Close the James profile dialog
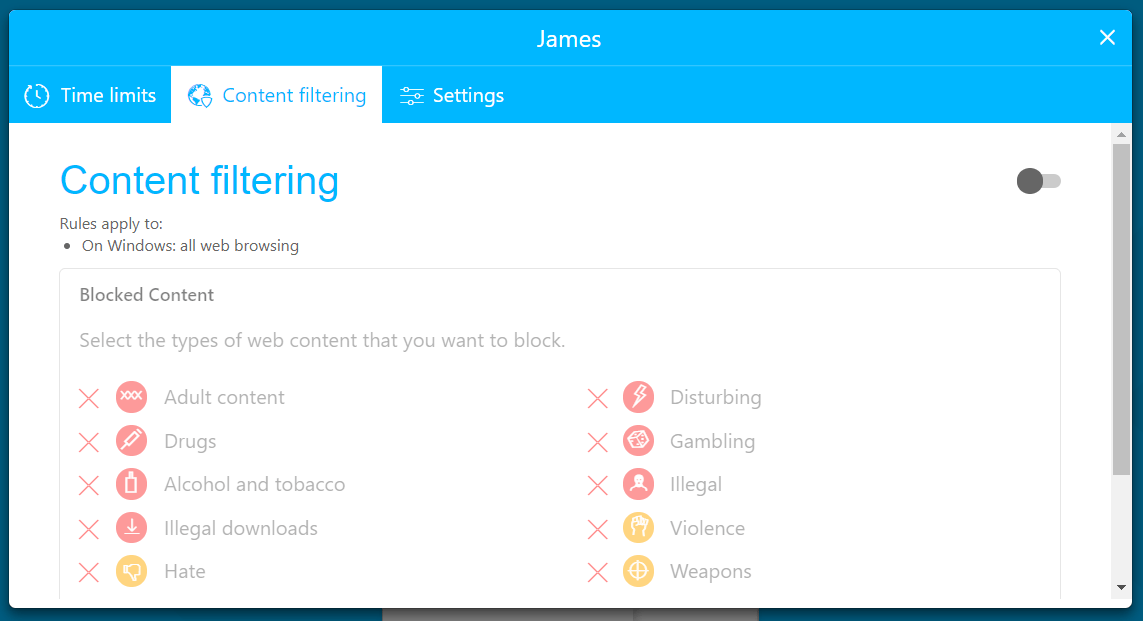Viewport: 1143px width, 621px height. [x=1107, y=38]
